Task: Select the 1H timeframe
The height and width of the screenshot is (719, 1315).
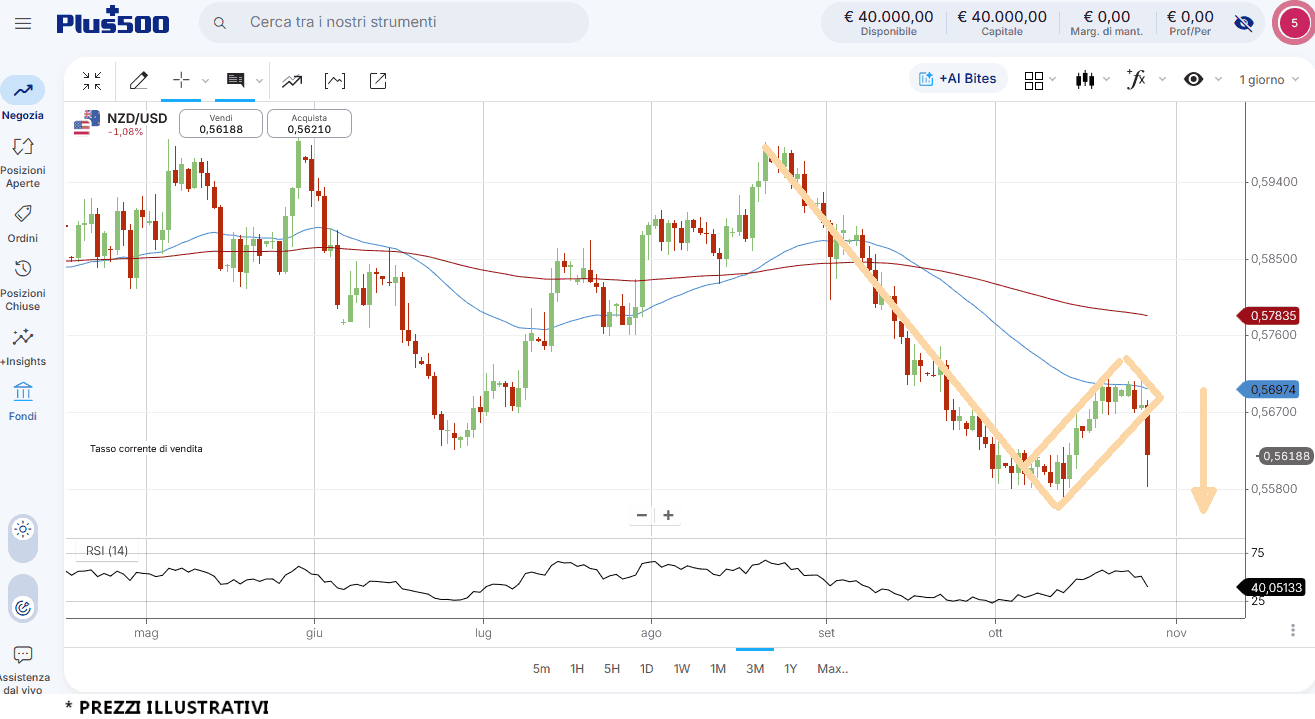Action: click(x=577, y=669)
